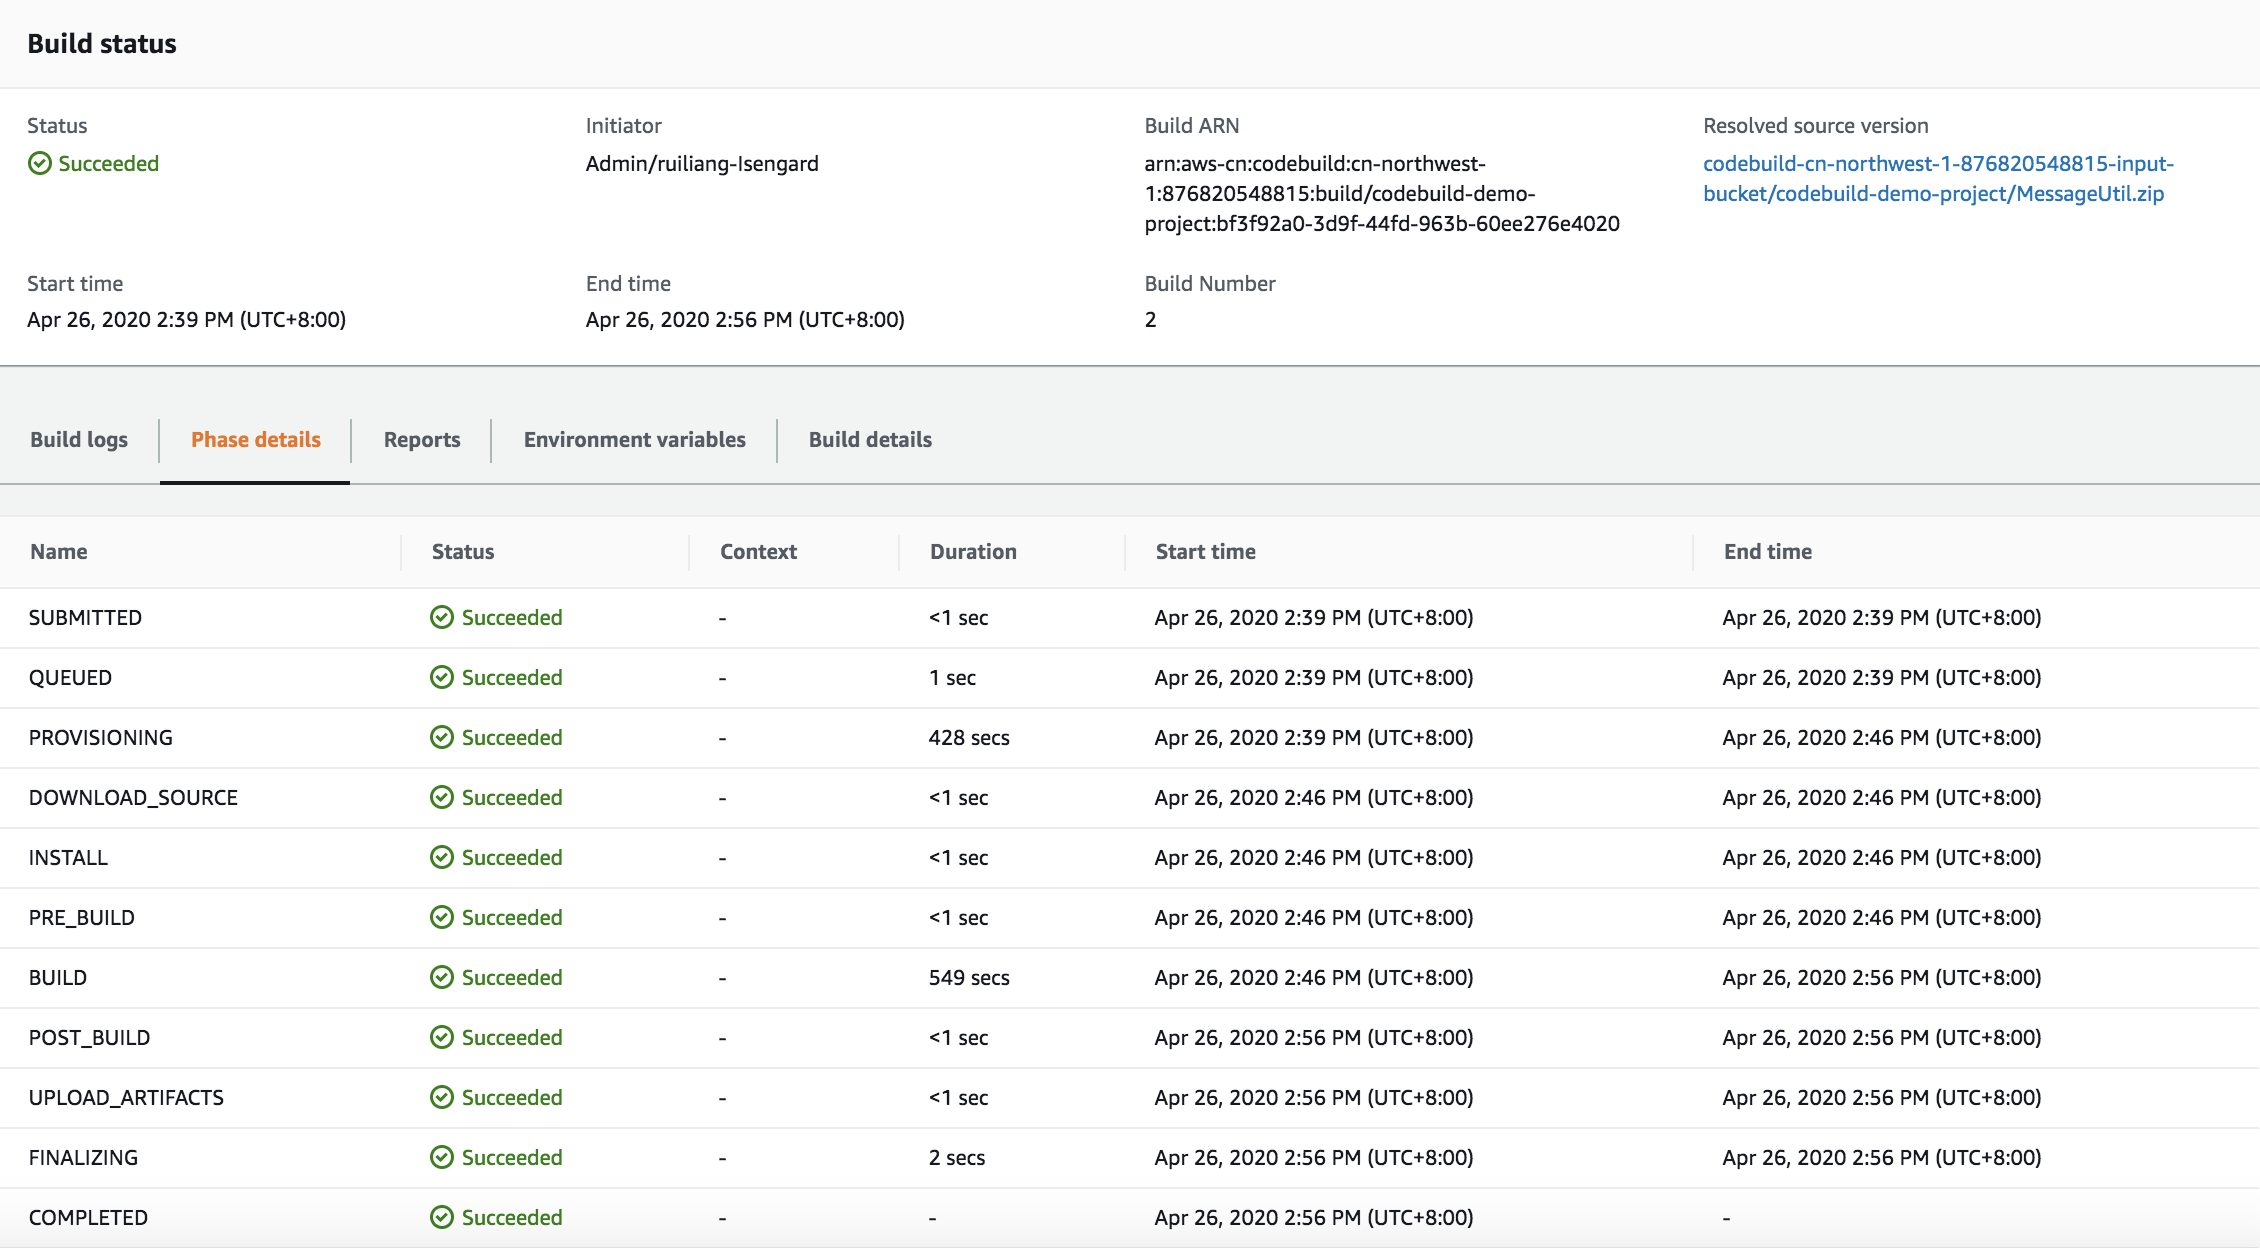Click the 428 secs duration value
The height and width of the screenshot is (1248, 2260).
(x=969, y=738)
